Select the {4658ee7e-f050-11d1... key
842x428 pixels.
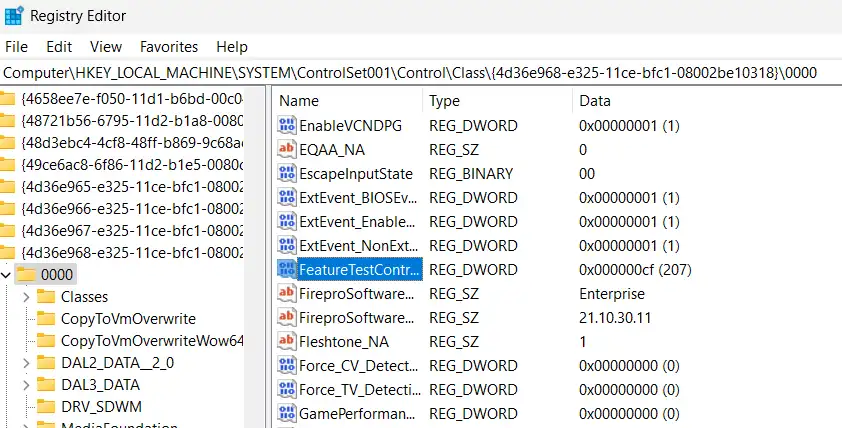tap(132, 99)
